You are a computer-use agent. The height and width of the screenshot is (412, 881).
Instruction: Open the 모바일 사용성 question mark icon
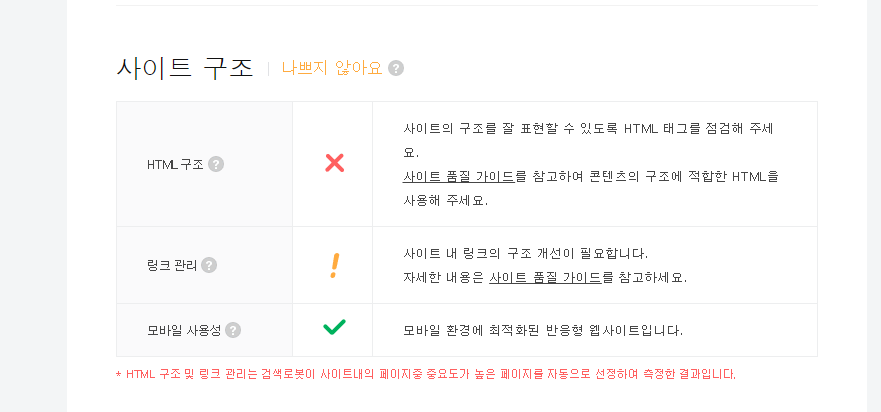click(233, 330)
